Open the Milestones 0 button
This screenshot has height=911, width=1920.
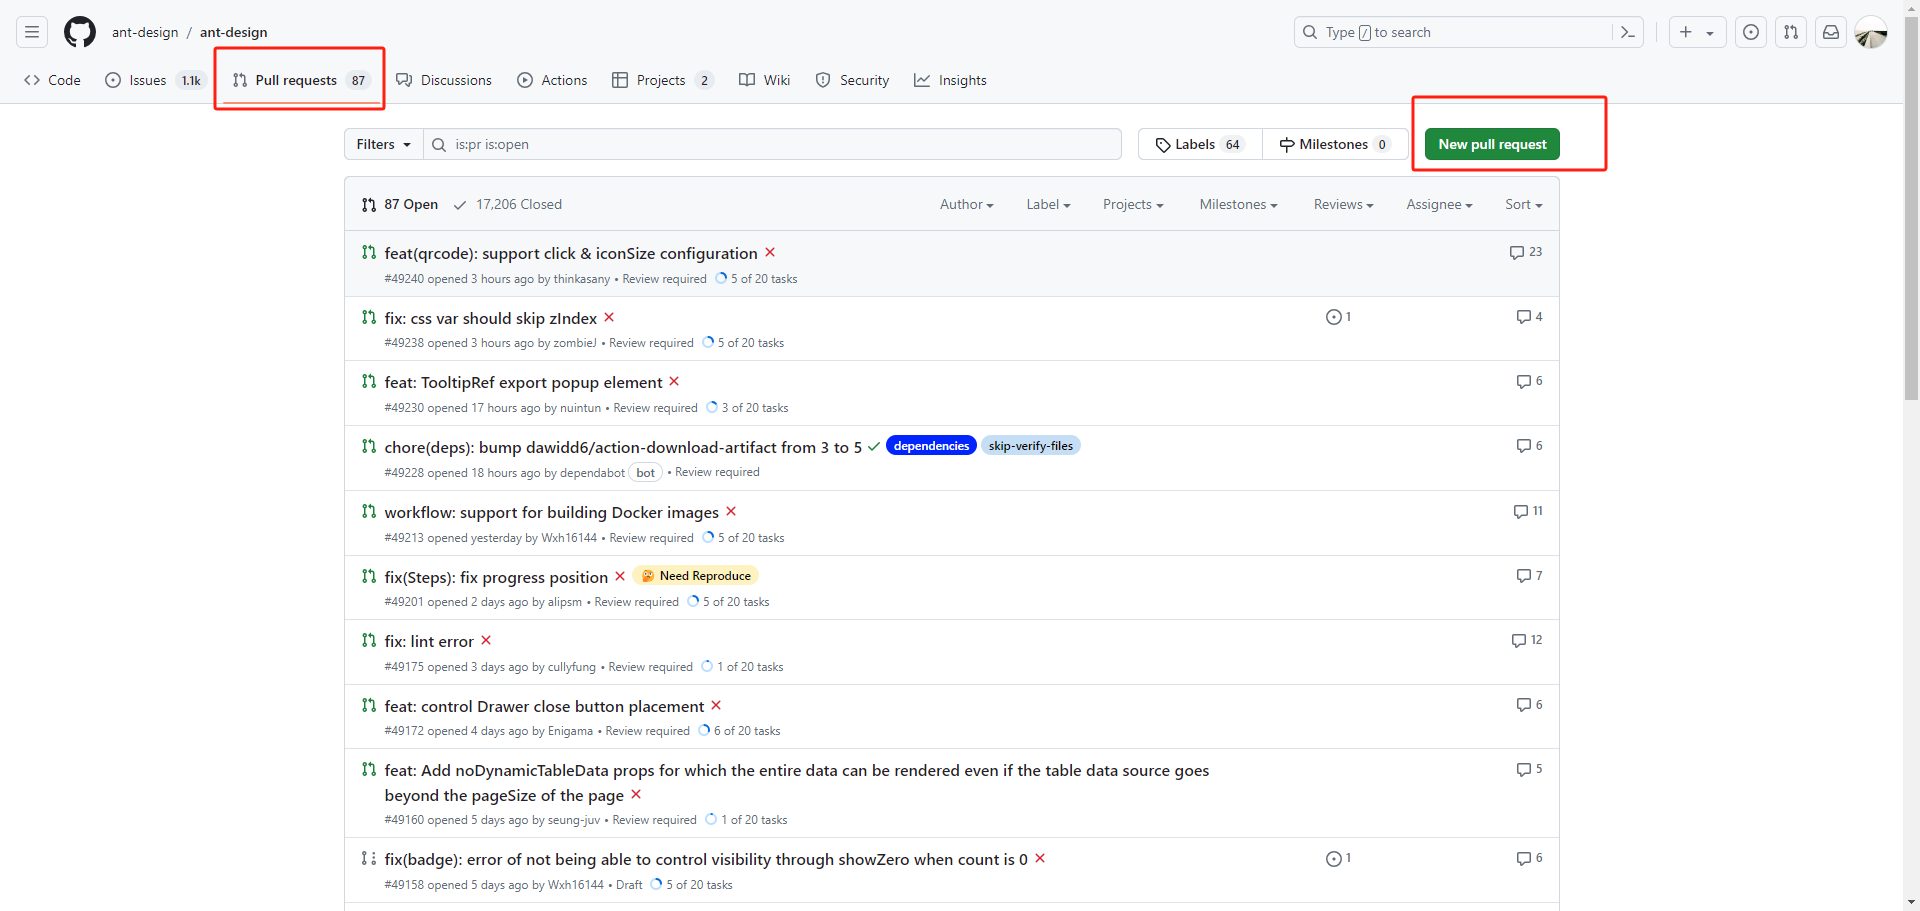pyautogui.click(x=1335, y=144)
